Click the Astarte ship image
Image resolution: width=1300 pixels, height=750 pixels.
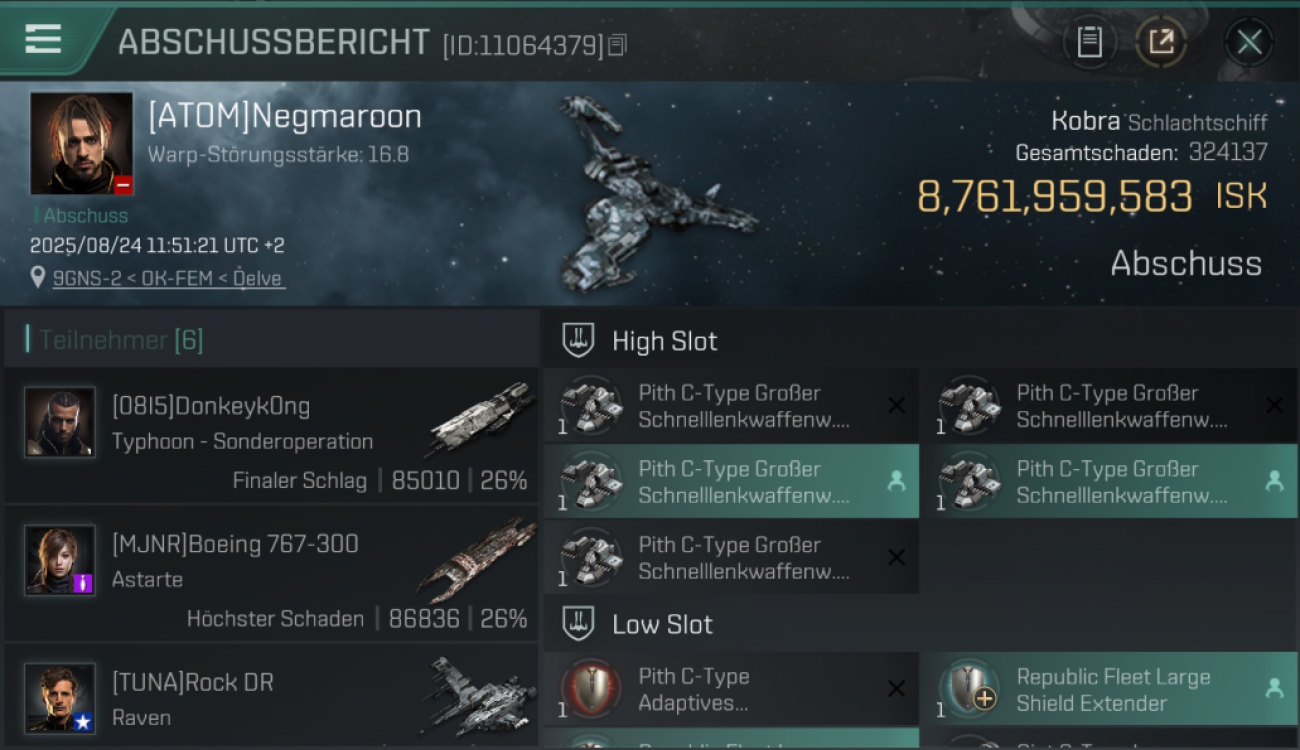(477, 559)
